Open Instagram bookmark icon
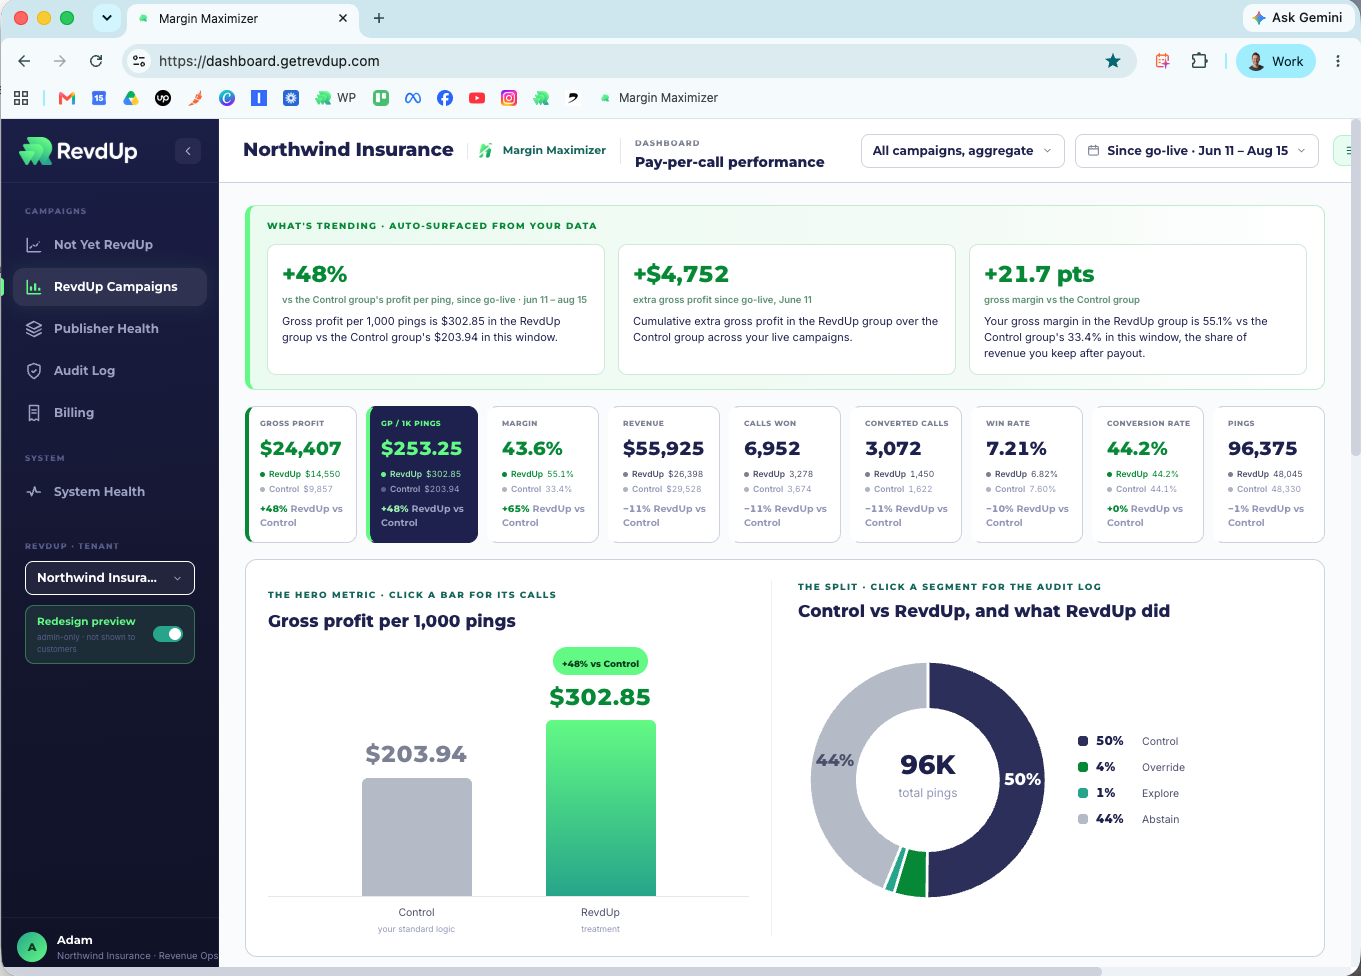This screenshot has height=976, width=1361. coord(509,98)
